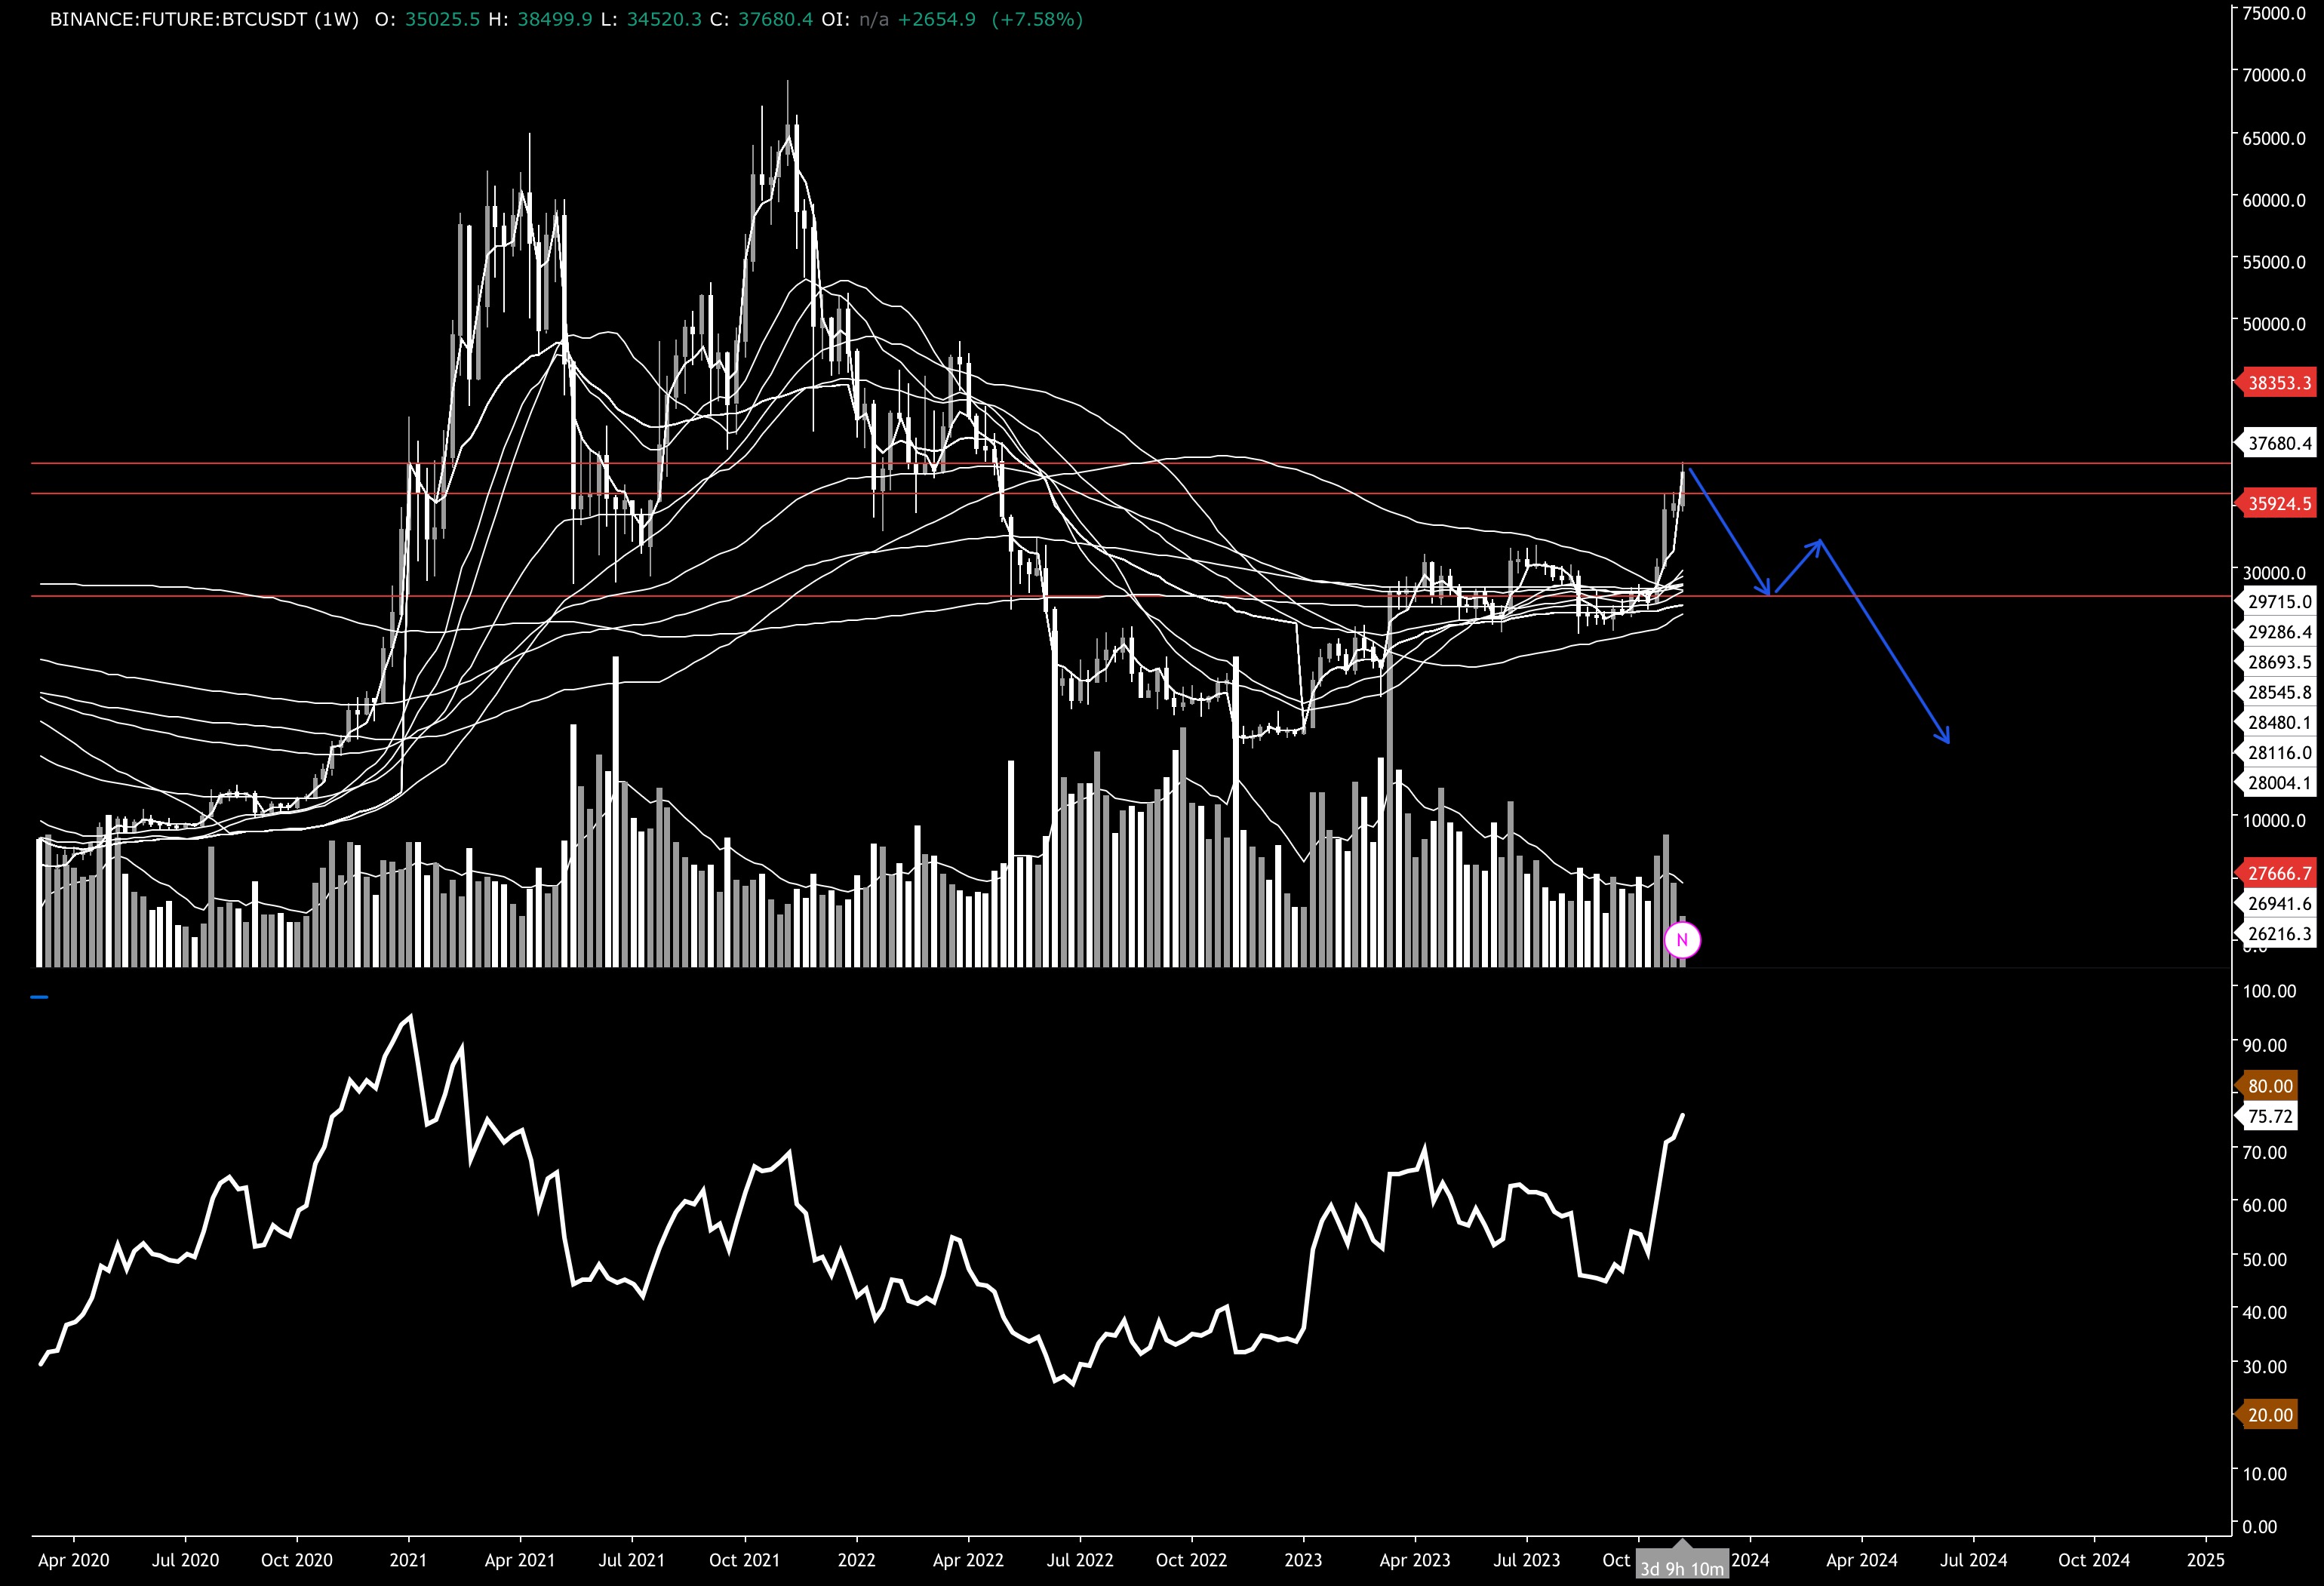Click the 50000.0 tick on the price scale

coord(2274,324)
